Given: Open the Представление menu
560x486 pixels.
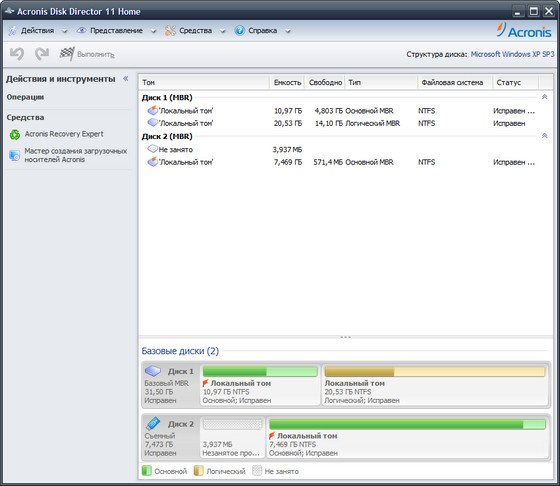Looking at the screenshot, I should (116, 31).
